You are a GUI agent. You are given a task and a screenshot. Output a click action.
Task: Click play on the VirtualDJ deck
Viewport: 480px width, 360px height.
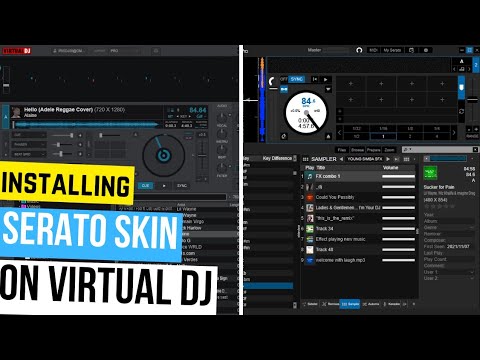pos(164,185)
